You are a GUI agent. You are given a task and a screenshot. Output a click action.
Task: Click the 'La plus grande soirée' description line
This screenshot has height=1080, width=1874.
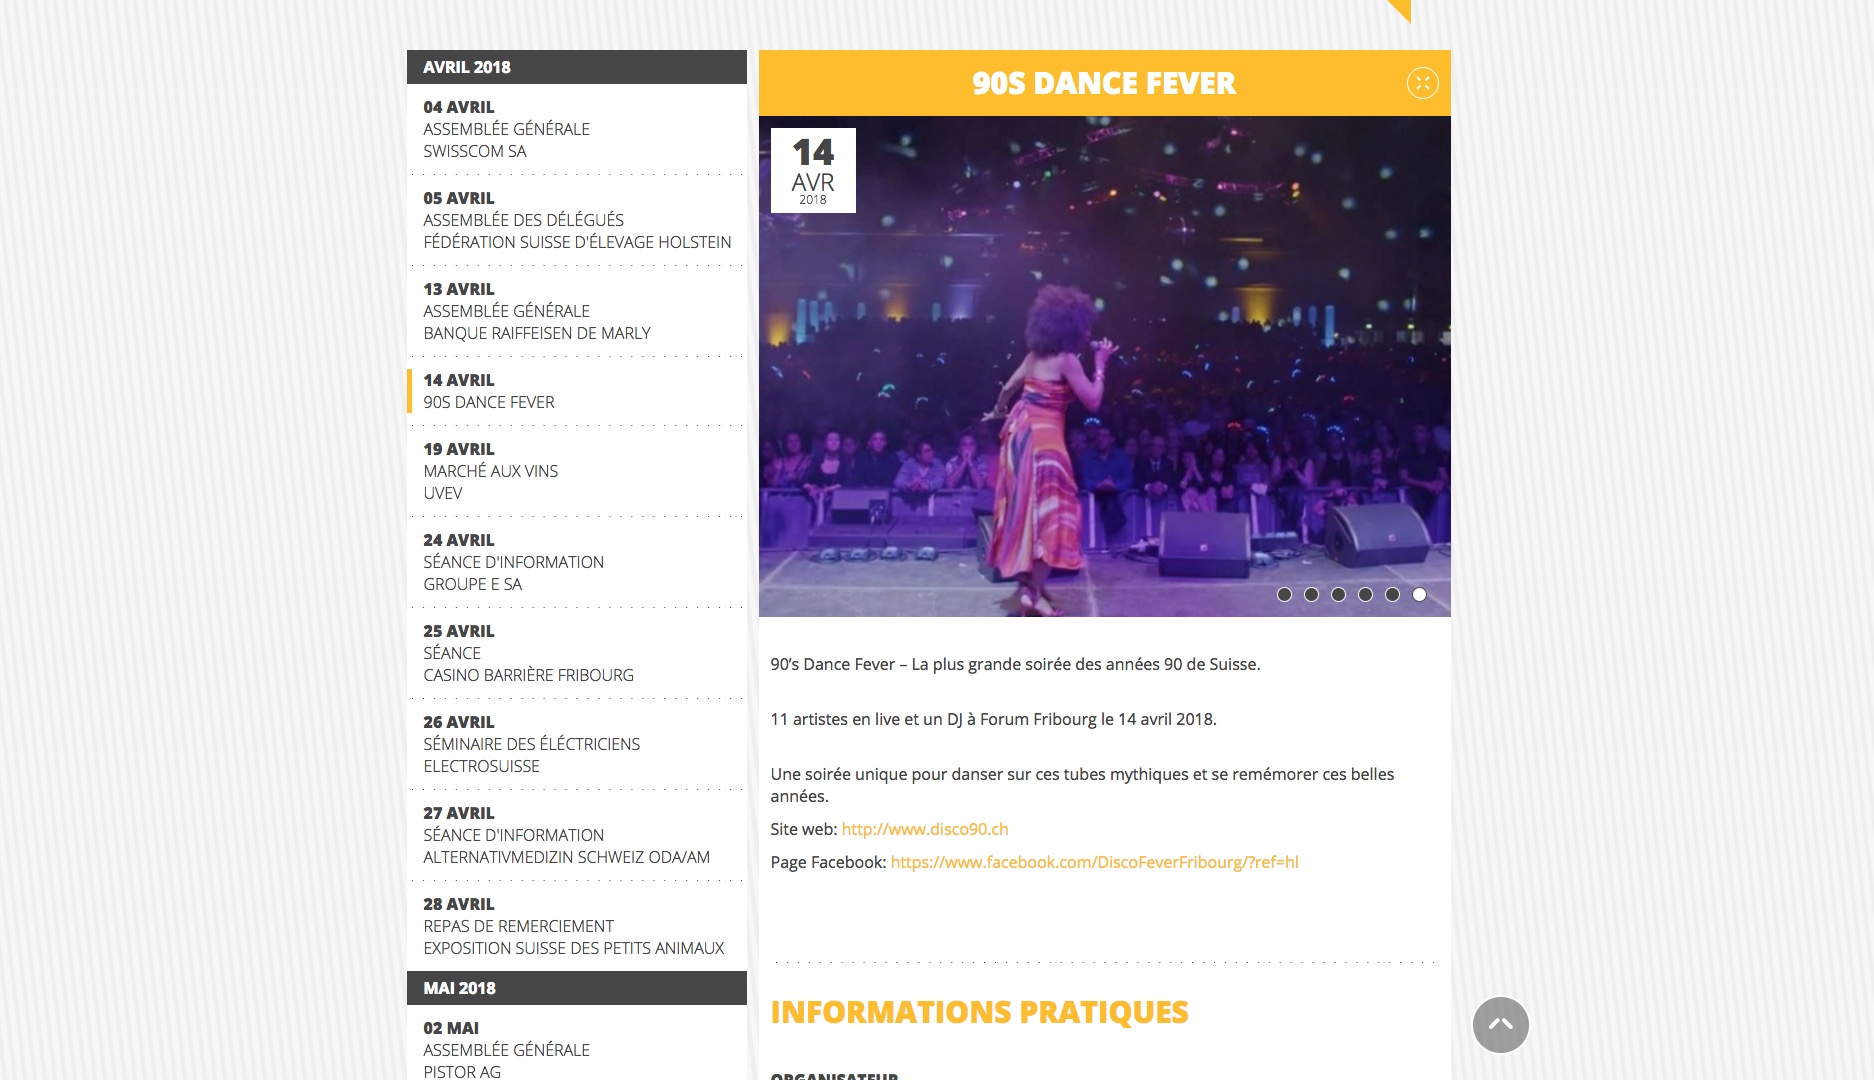(x=1015, y=664)
